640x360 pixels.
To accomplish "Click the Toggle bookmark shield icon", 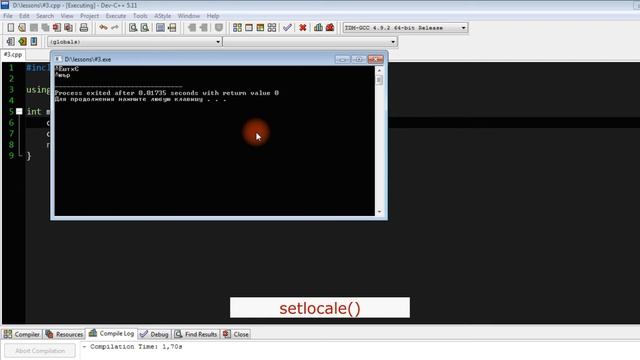I will point(219,27).
